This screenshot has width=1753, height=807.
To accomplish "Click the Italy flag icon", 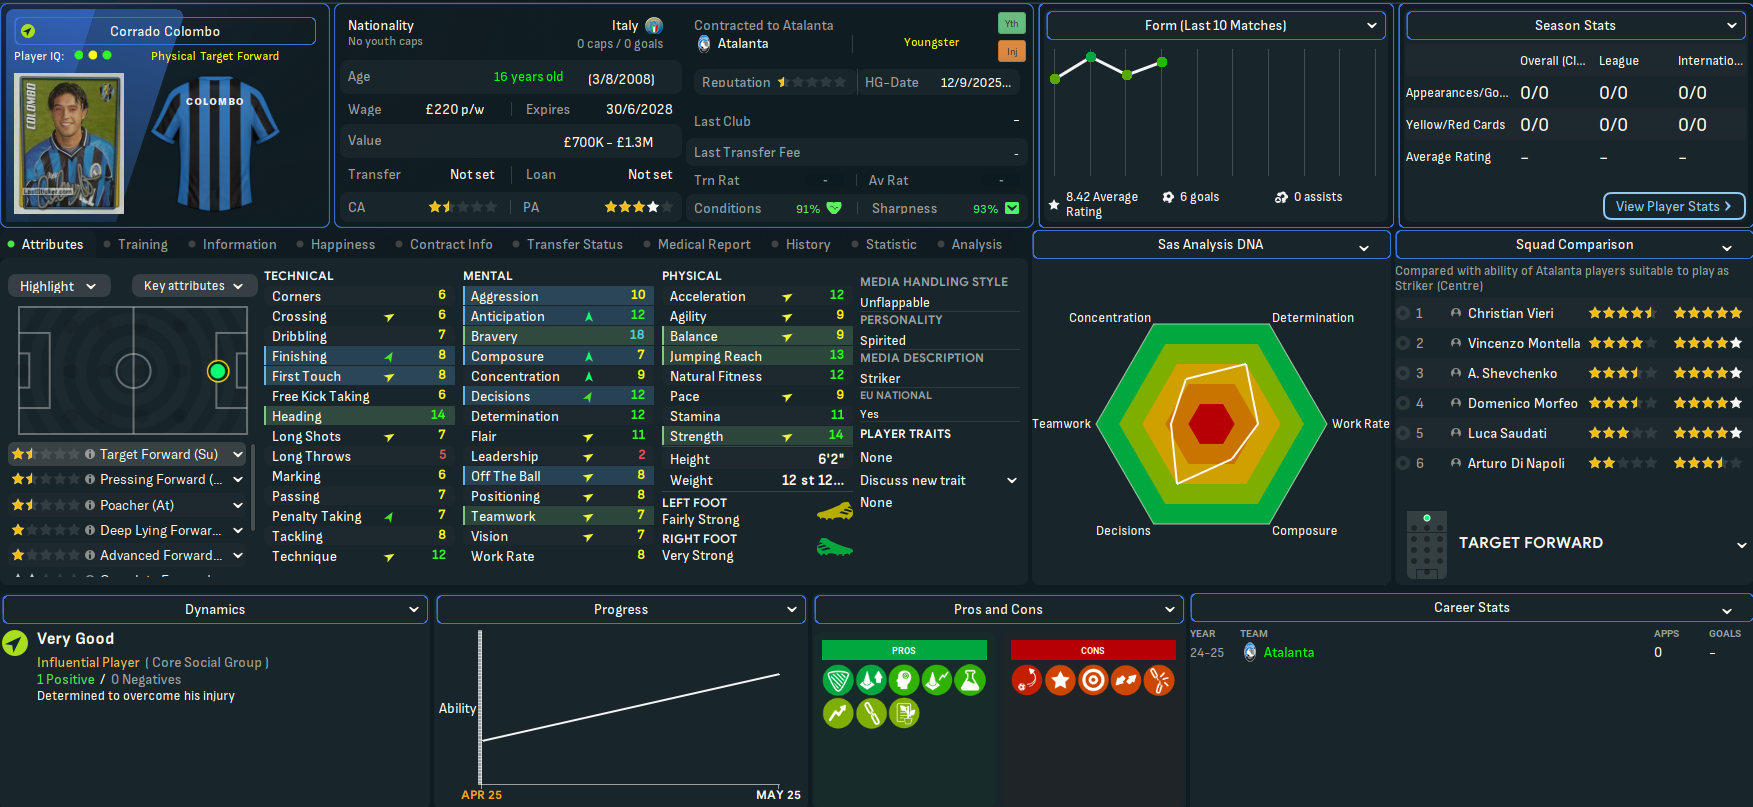I will tap(654, 26).
